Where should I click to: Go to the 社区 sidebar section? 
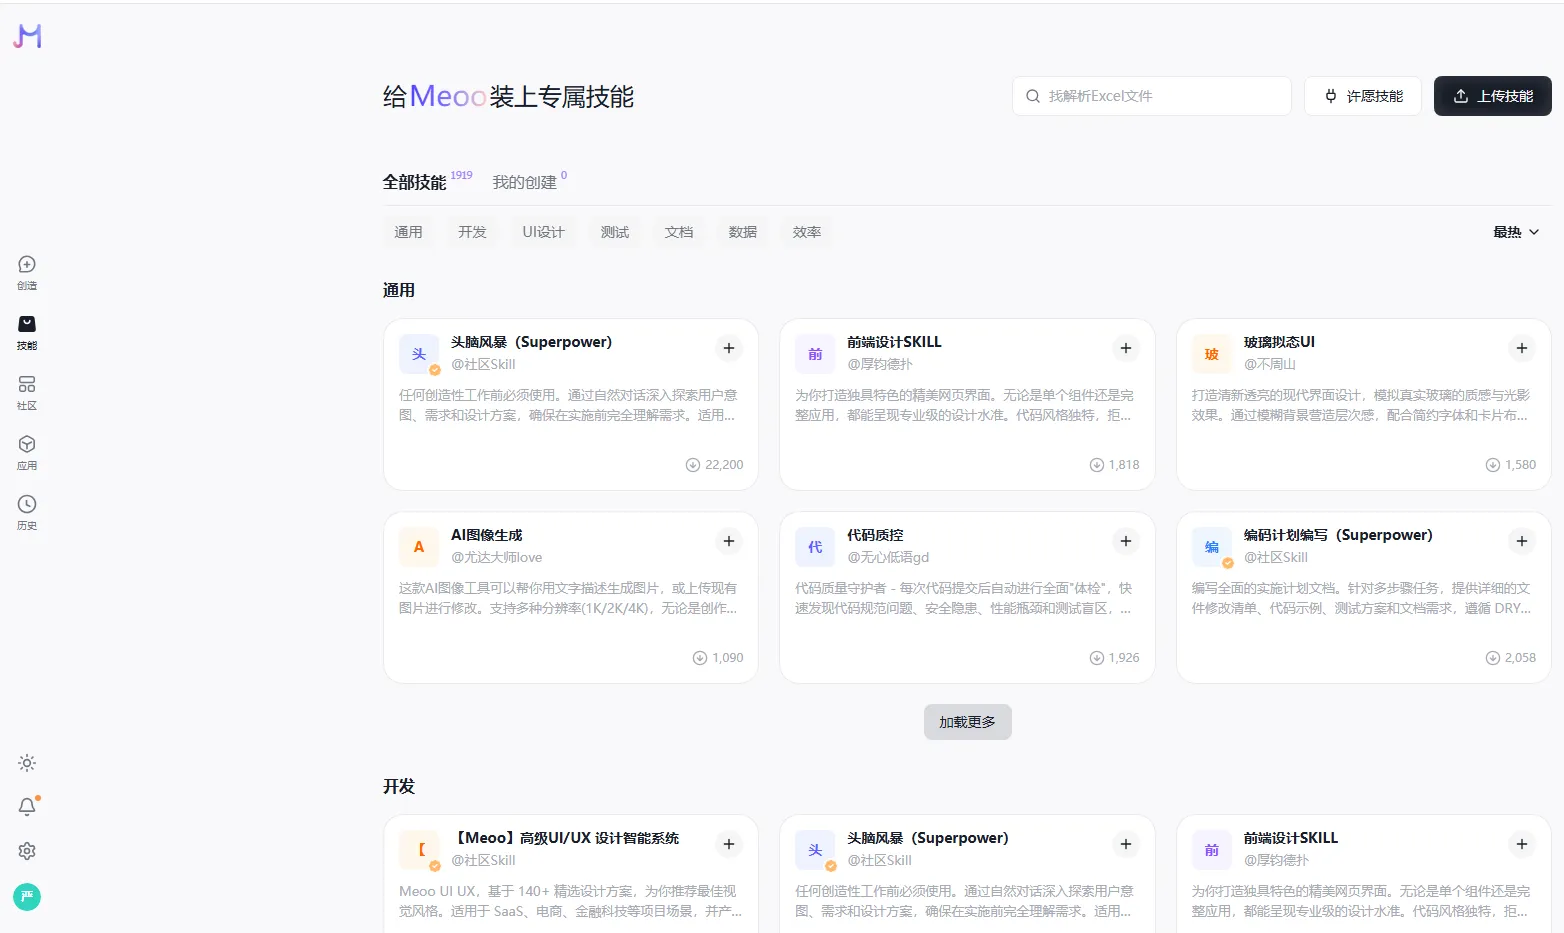pyautogui.click(x=27, y=392)
